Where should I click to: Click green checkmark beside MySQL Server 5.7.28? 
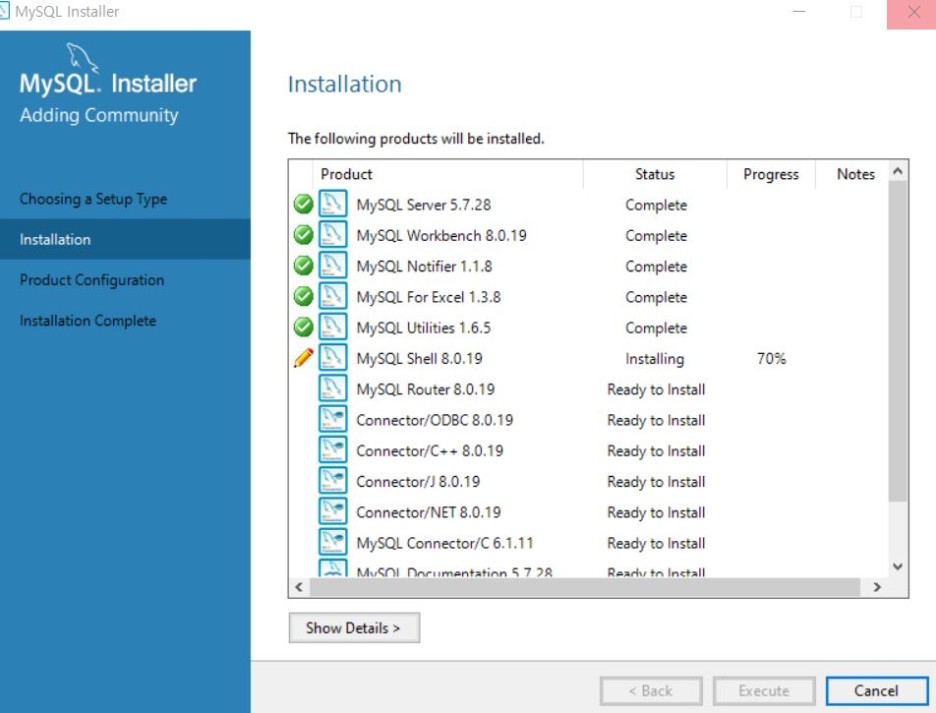point(303,204)
